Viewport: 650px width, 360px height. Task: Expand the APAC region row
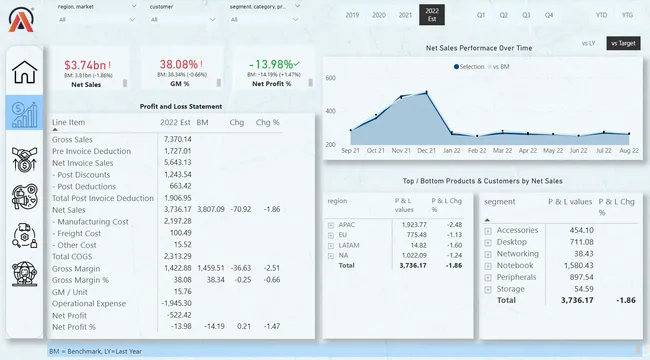[331, 225]
